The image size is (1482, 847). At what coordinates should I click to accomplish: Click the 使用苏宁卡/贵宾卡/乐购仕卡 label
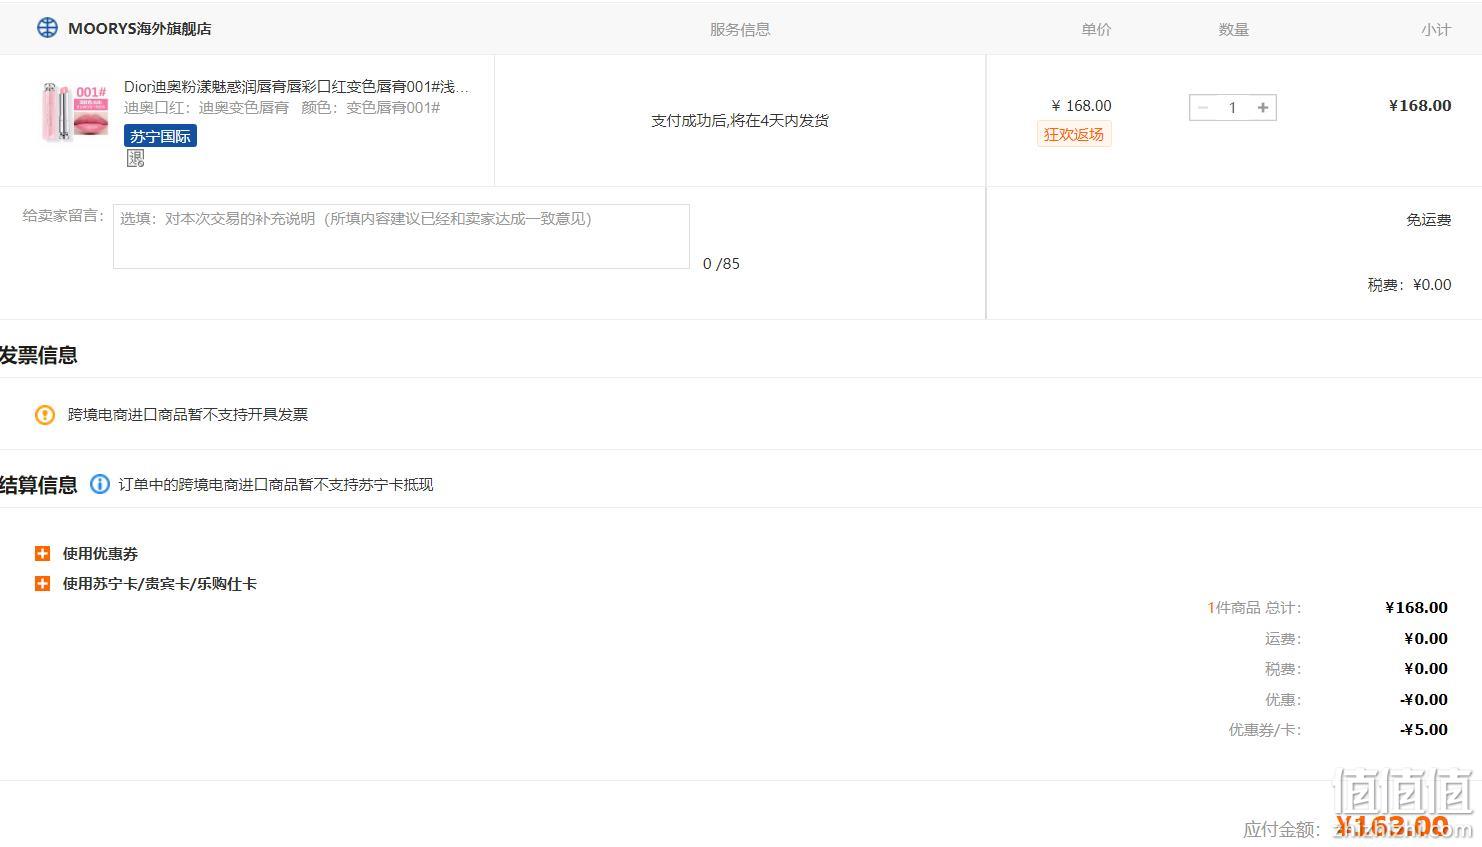pyautogui.click(x=159, y=584)
